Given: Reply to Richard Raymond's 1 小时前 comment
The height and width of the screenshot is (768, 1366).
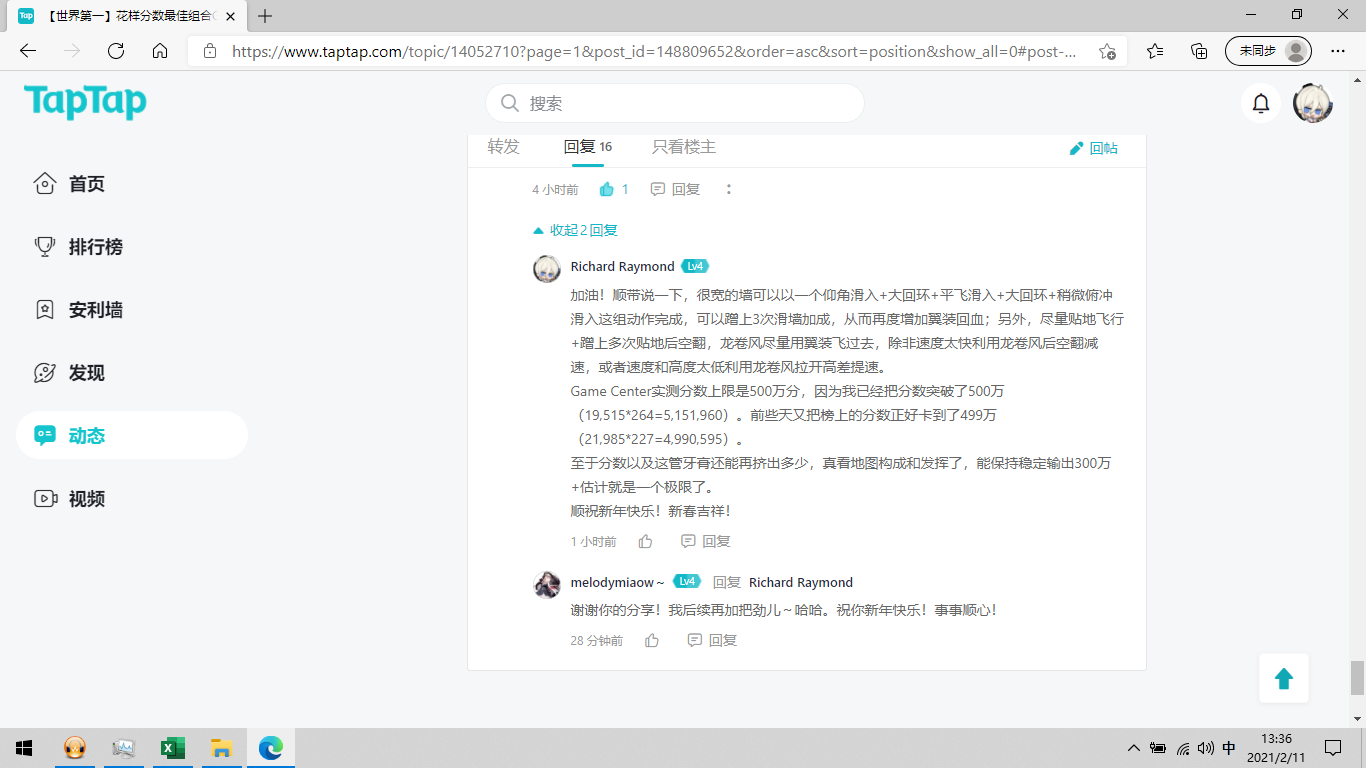Looking at the screenshot, I should coord(706,541).
